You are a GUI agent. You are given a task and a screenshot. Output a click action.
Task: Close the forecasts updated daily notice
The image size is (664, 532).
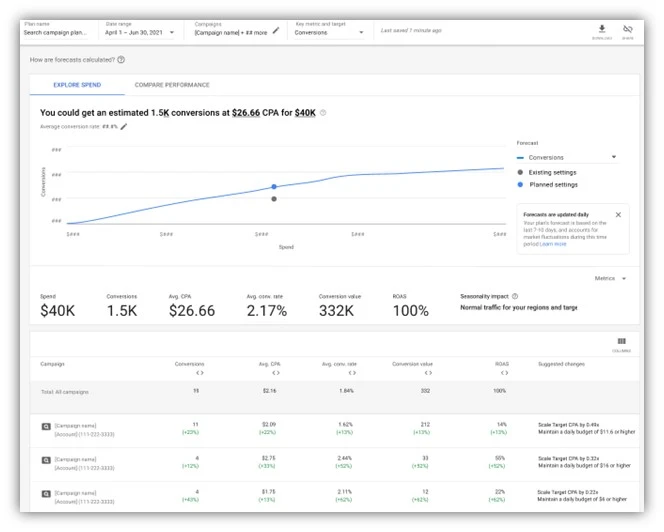[x=618, y=215]
